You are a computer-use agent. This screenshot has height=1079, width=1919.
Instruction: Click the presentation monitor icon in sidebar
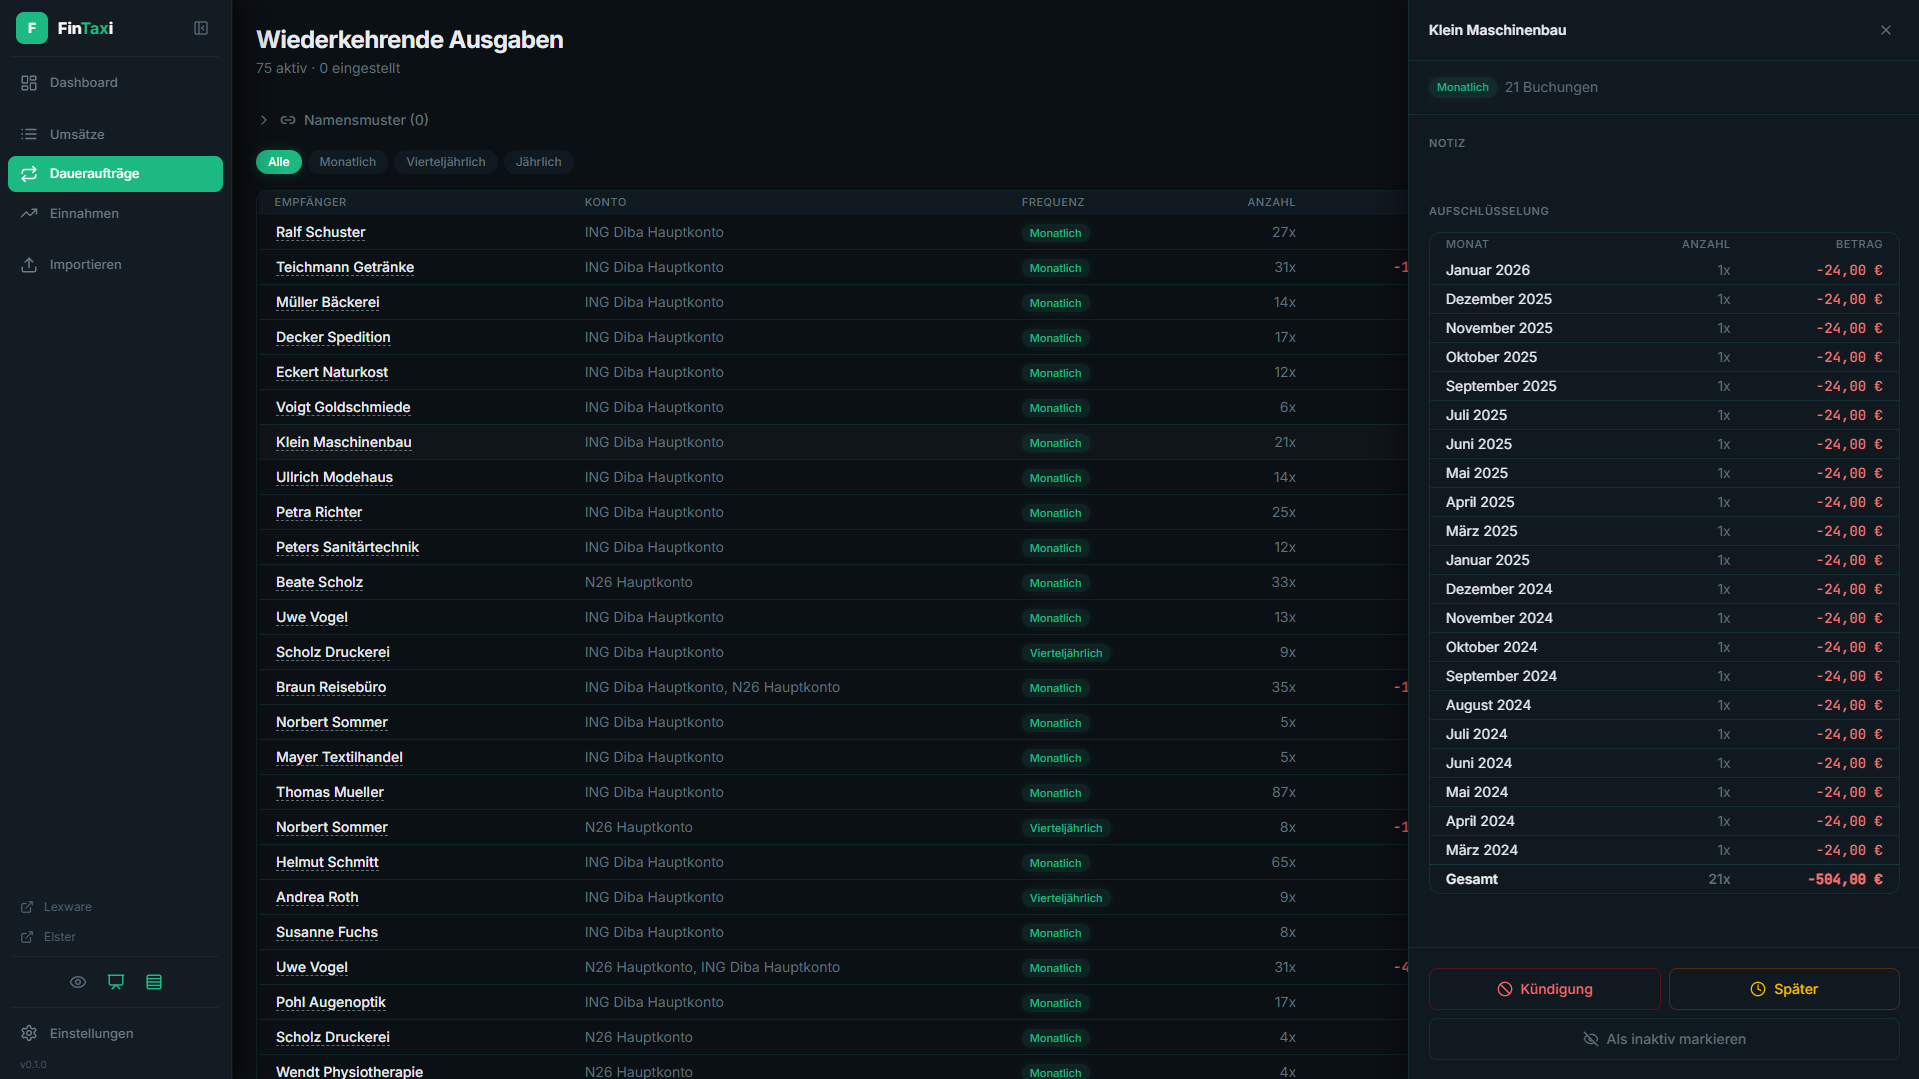point(116,982)
